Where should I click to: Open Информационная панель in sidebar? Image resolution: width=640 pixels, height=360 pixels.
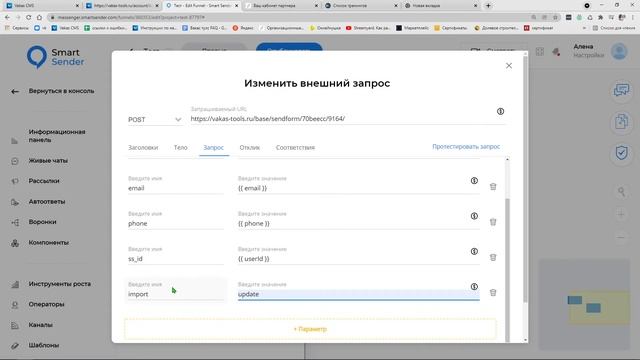[57, 136]
